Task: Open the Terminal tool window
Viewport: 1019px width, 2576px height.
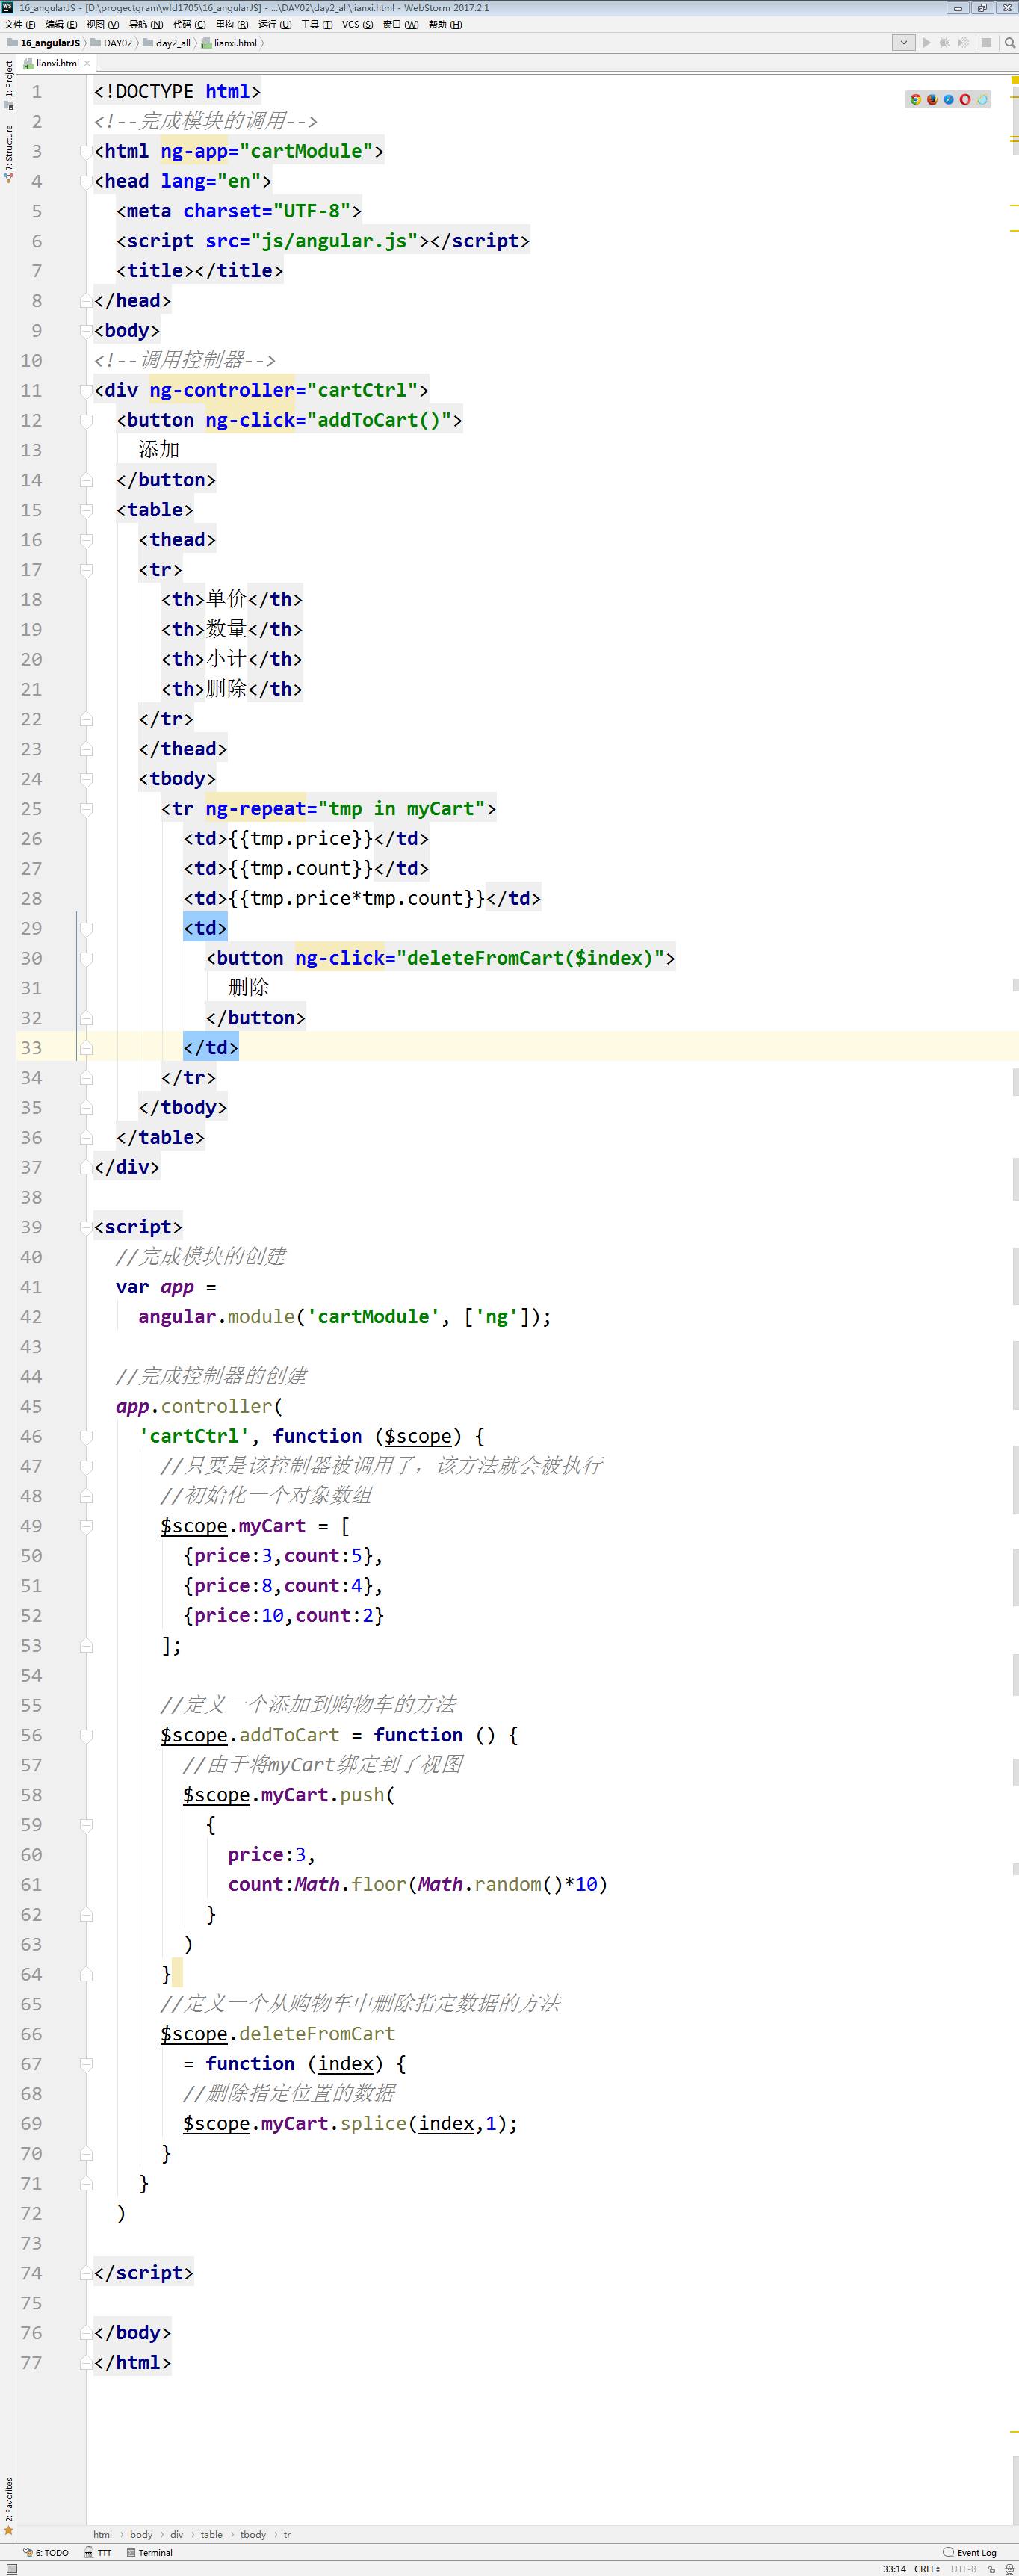Action: 150,2552
